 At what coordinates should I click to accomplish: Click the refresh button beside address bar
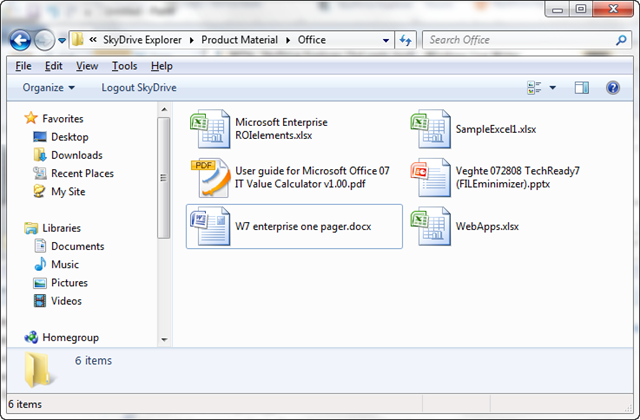(x=405, y=40)
